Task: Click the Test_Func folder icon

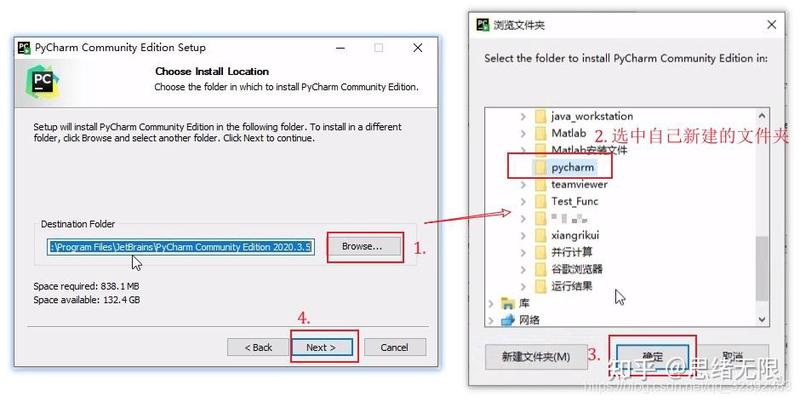Action: [x=540, y=202]
